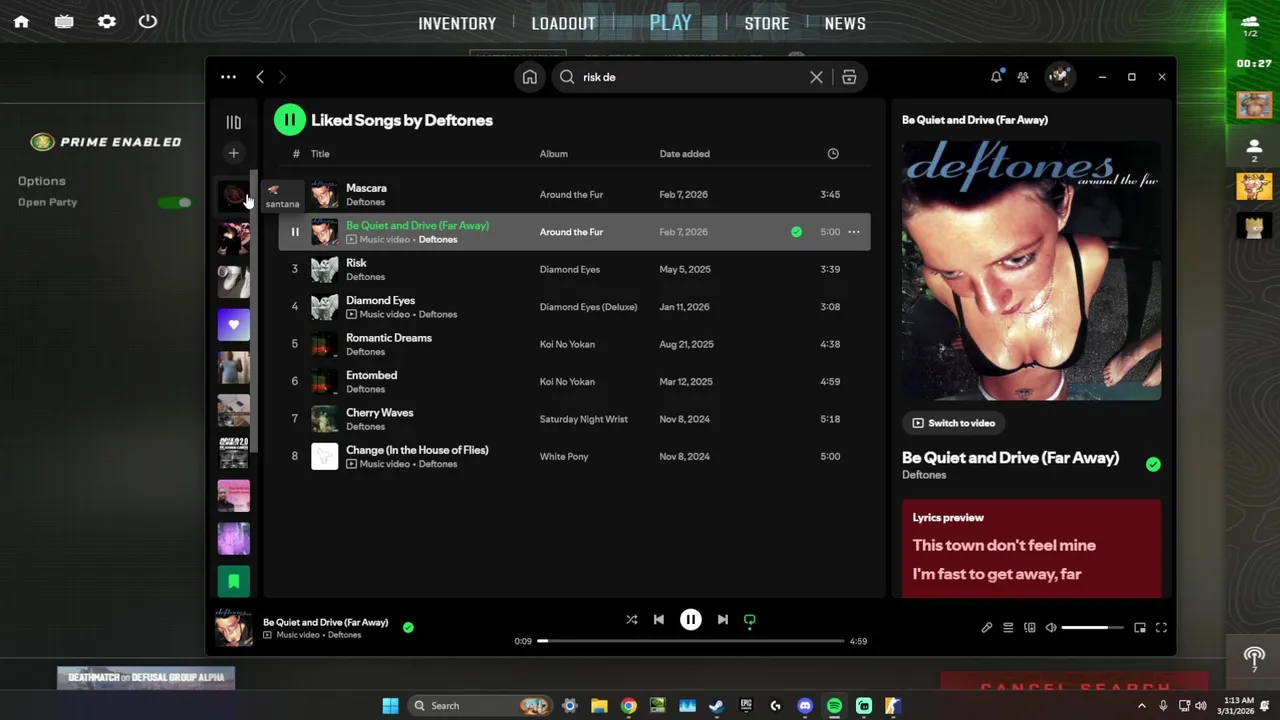Open Diamond Eyes (Deluxe) album link
1280x720 pixels.
588,307
